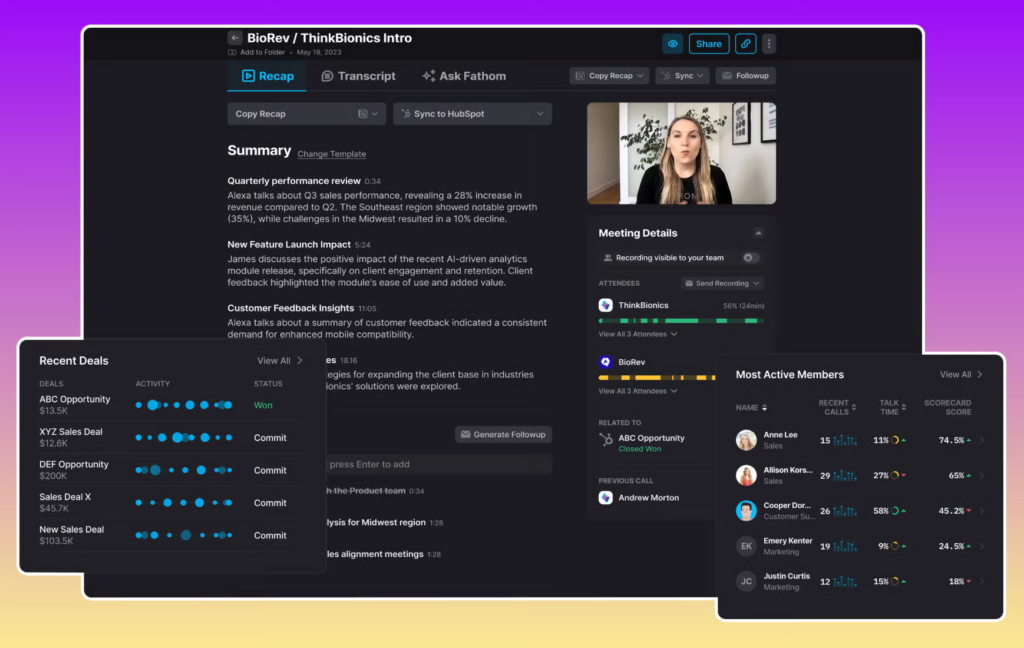Click the back arrow next to the meeting title
Viewport: 1024px width, 648px height.
[235, 38]
